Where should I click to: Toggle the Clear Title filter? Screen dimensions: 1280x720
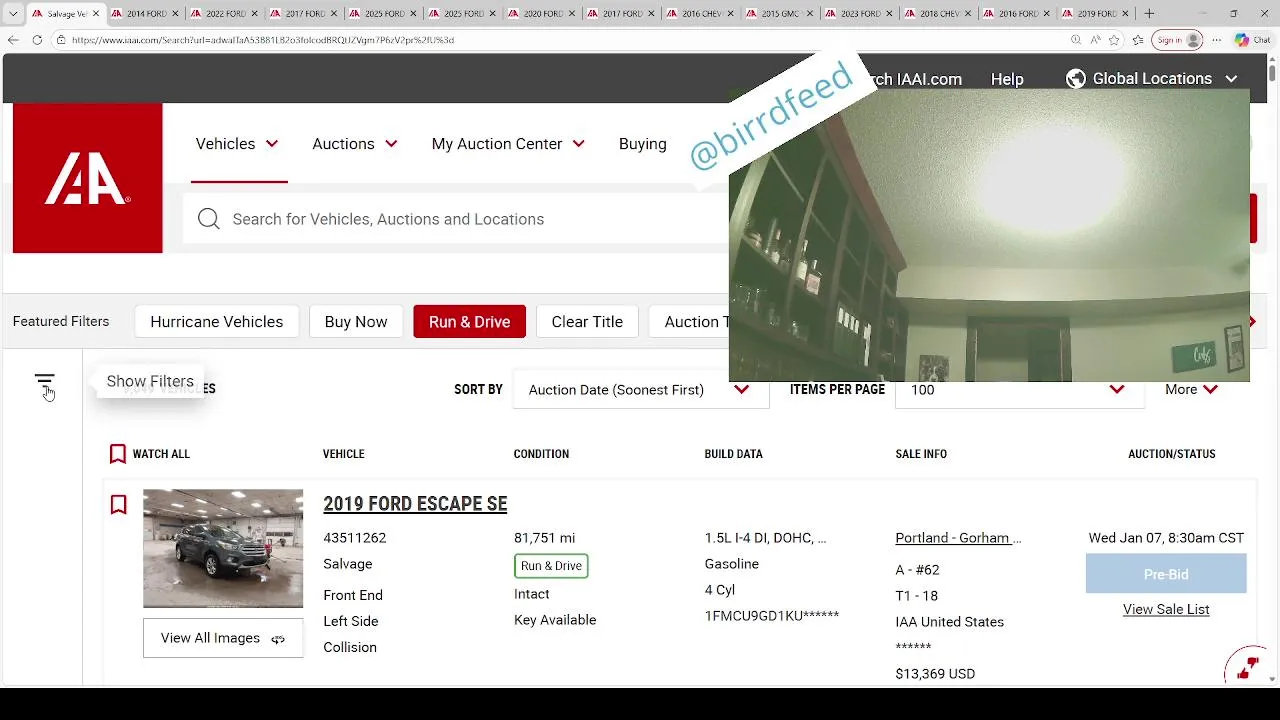click(587, 322)
